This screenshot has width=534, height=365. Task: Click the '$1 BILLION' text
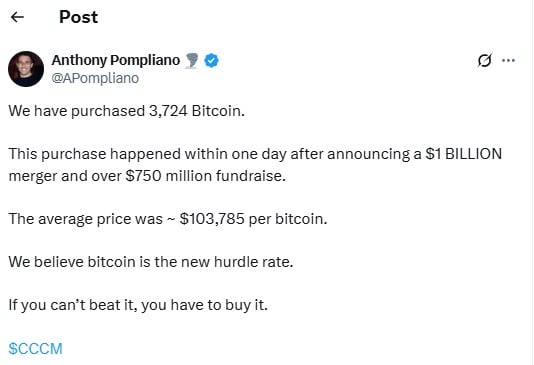click(464, 154)
